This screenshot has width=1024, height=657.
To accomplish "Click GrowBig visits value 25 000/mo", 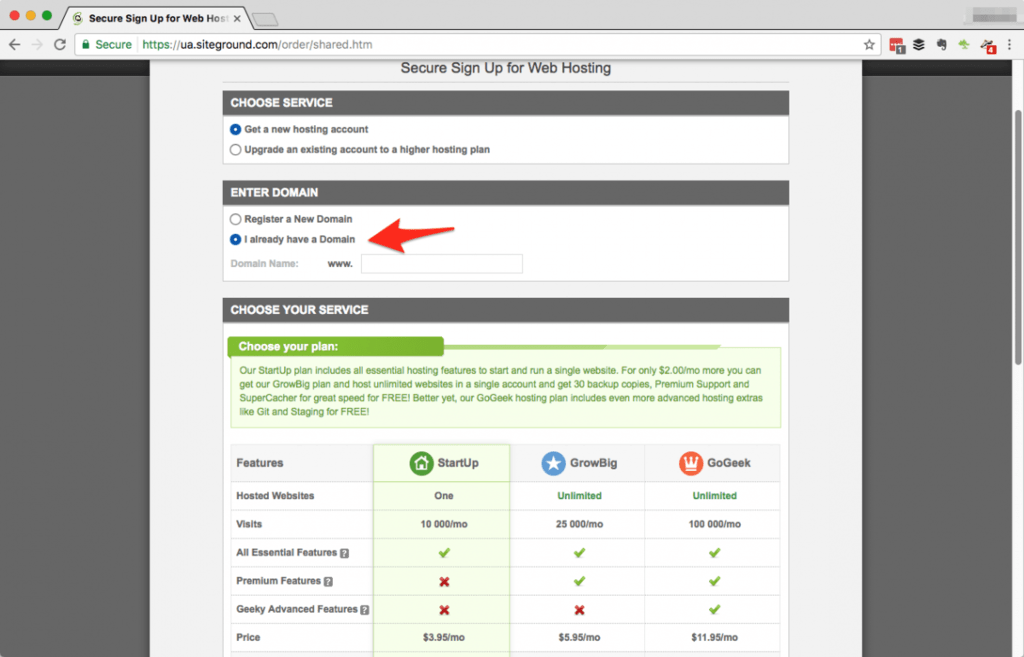I will pyautogui.click(x=579, y=524).
